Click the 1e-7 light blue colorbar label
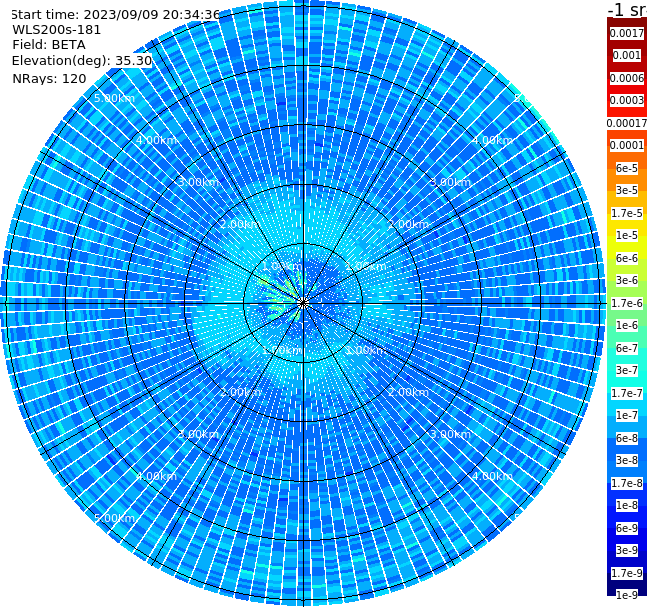This screenshot has width=647, height=607. [x=627, y=415]
